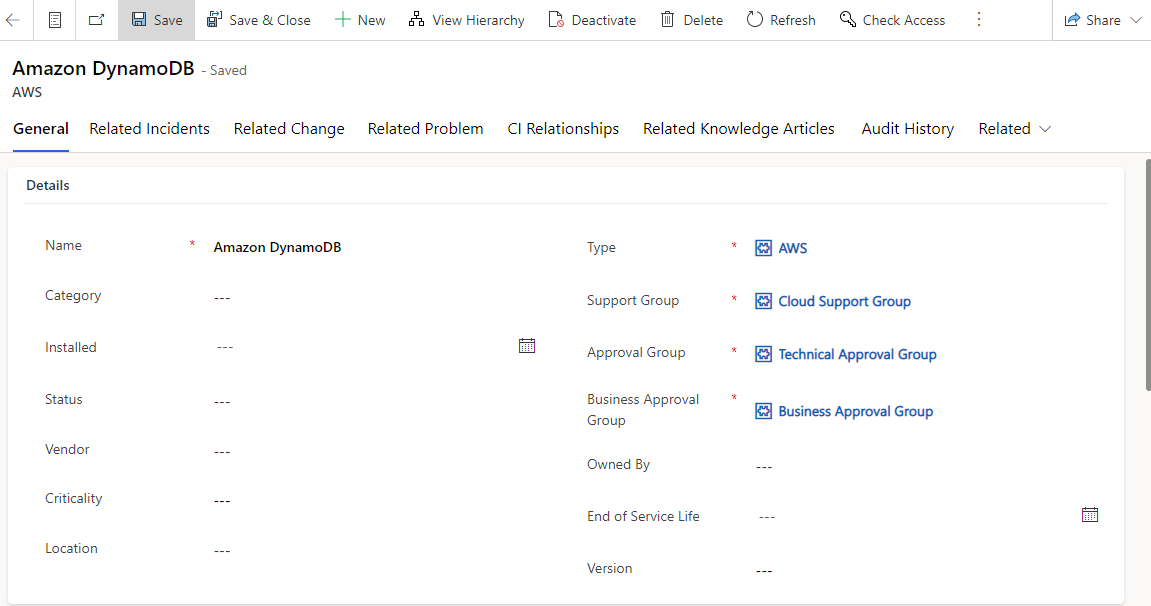Click Save & Close
The image size is (1151, 606).
tap(258, 20)
